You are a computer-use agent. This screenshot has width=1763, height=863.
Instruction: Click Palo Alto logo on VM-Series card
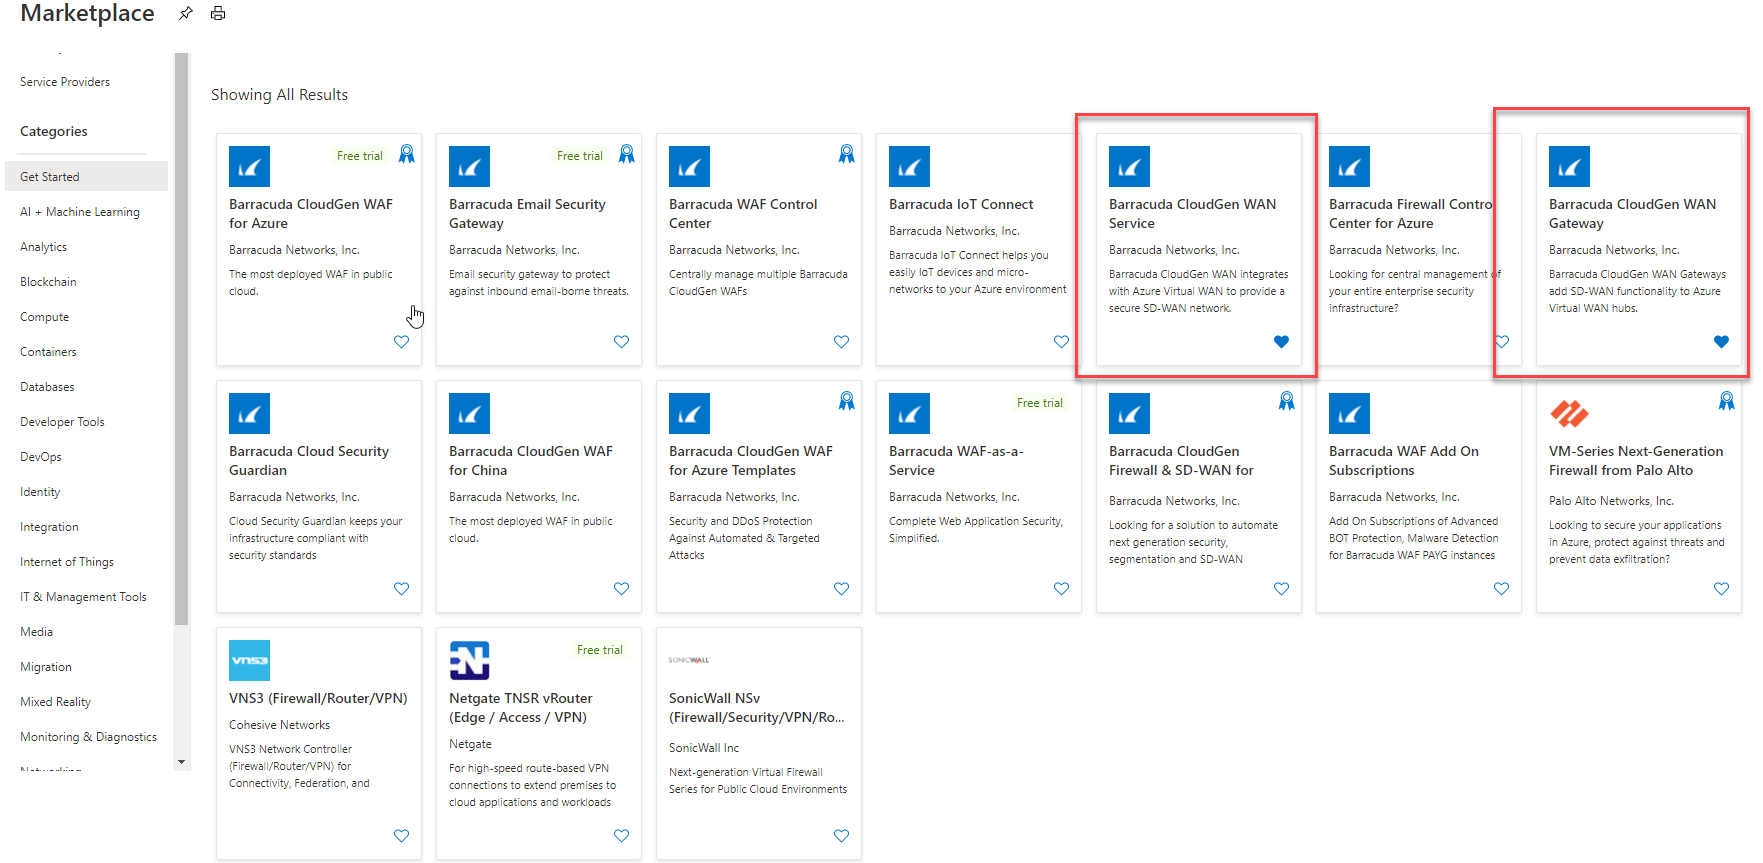point(1569,414)
